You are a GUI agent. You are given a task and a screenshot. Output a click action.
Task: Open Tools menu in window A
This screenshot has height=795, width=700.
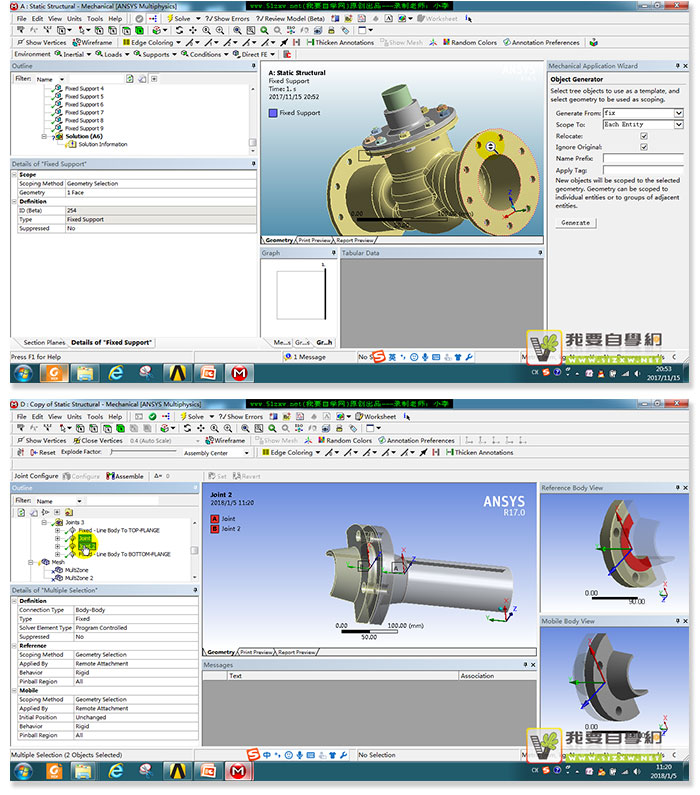[95, 18]
